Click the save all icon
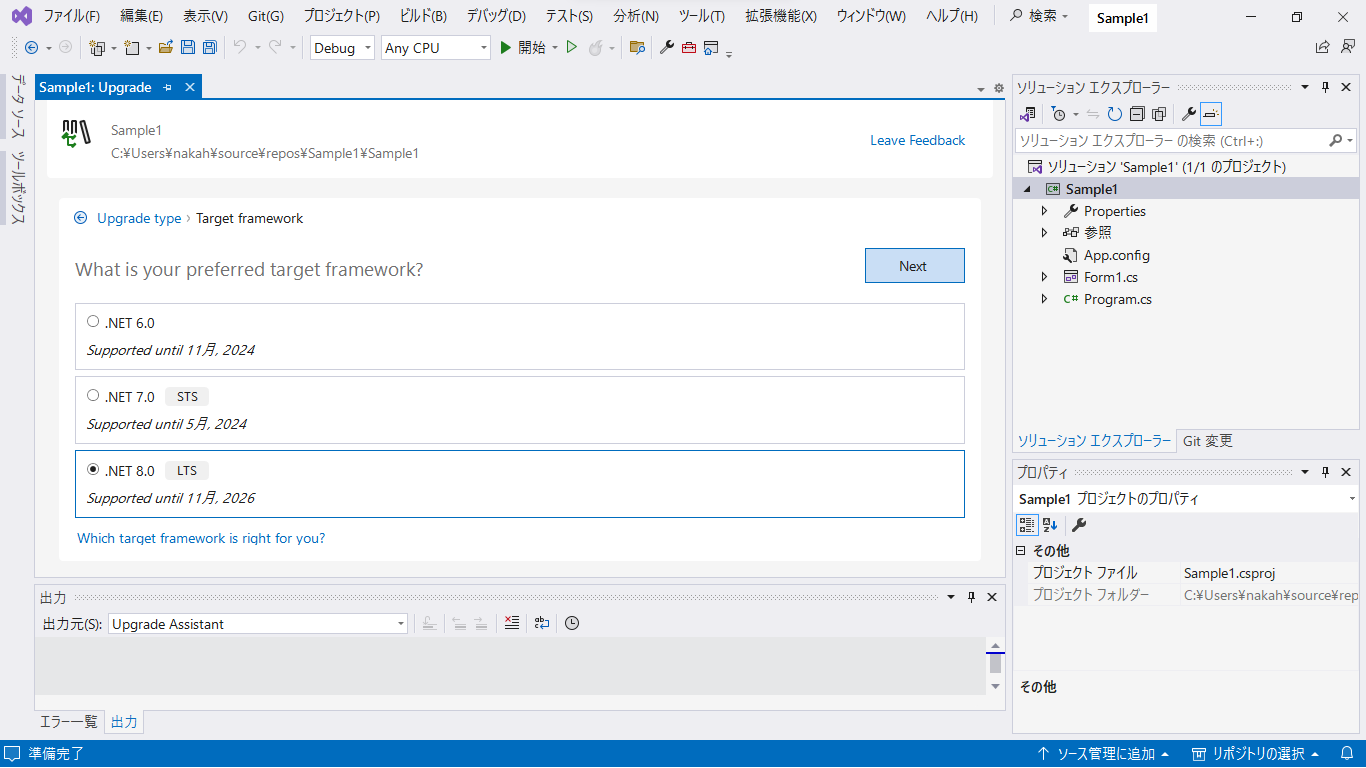This screenshot has width=1366, height=768. click(x=210, y=47)
